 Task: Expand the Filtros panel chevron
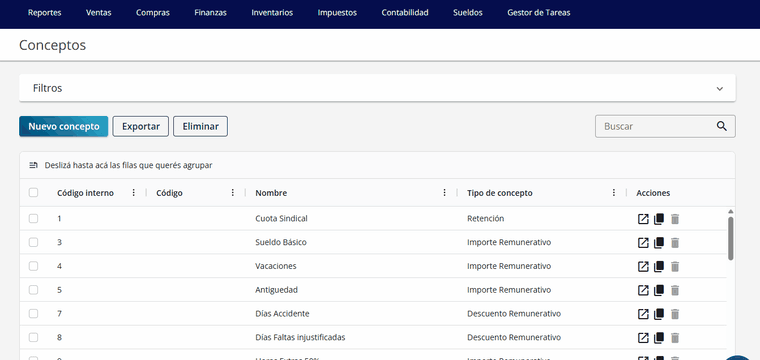click(720, 89)
